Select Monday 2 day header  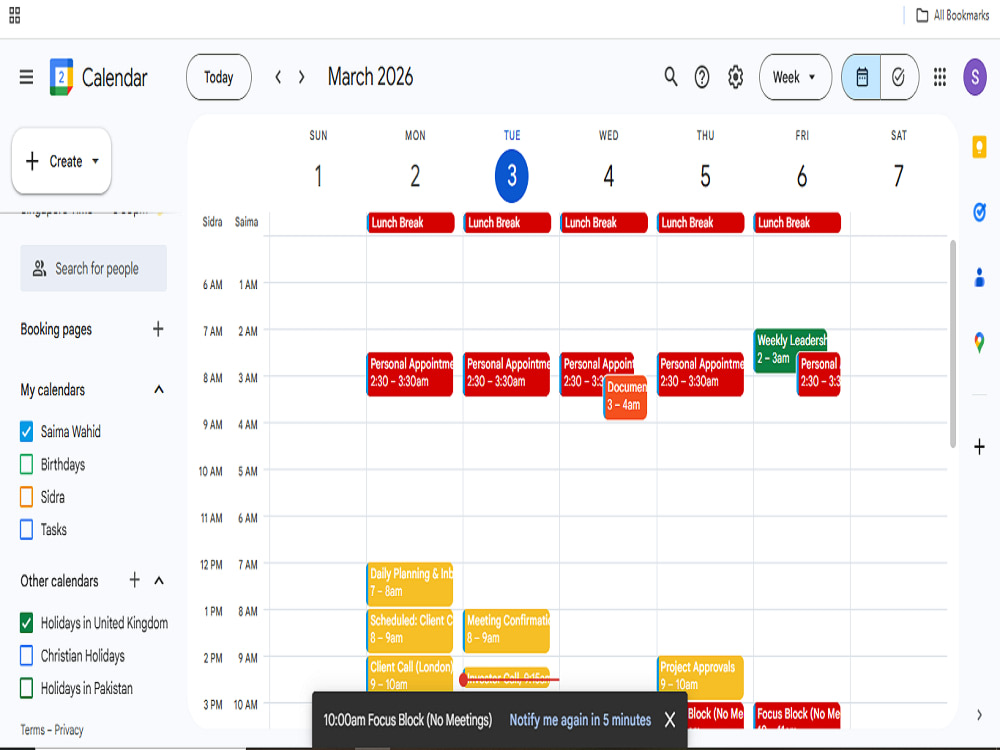click(x=415, y=176)
